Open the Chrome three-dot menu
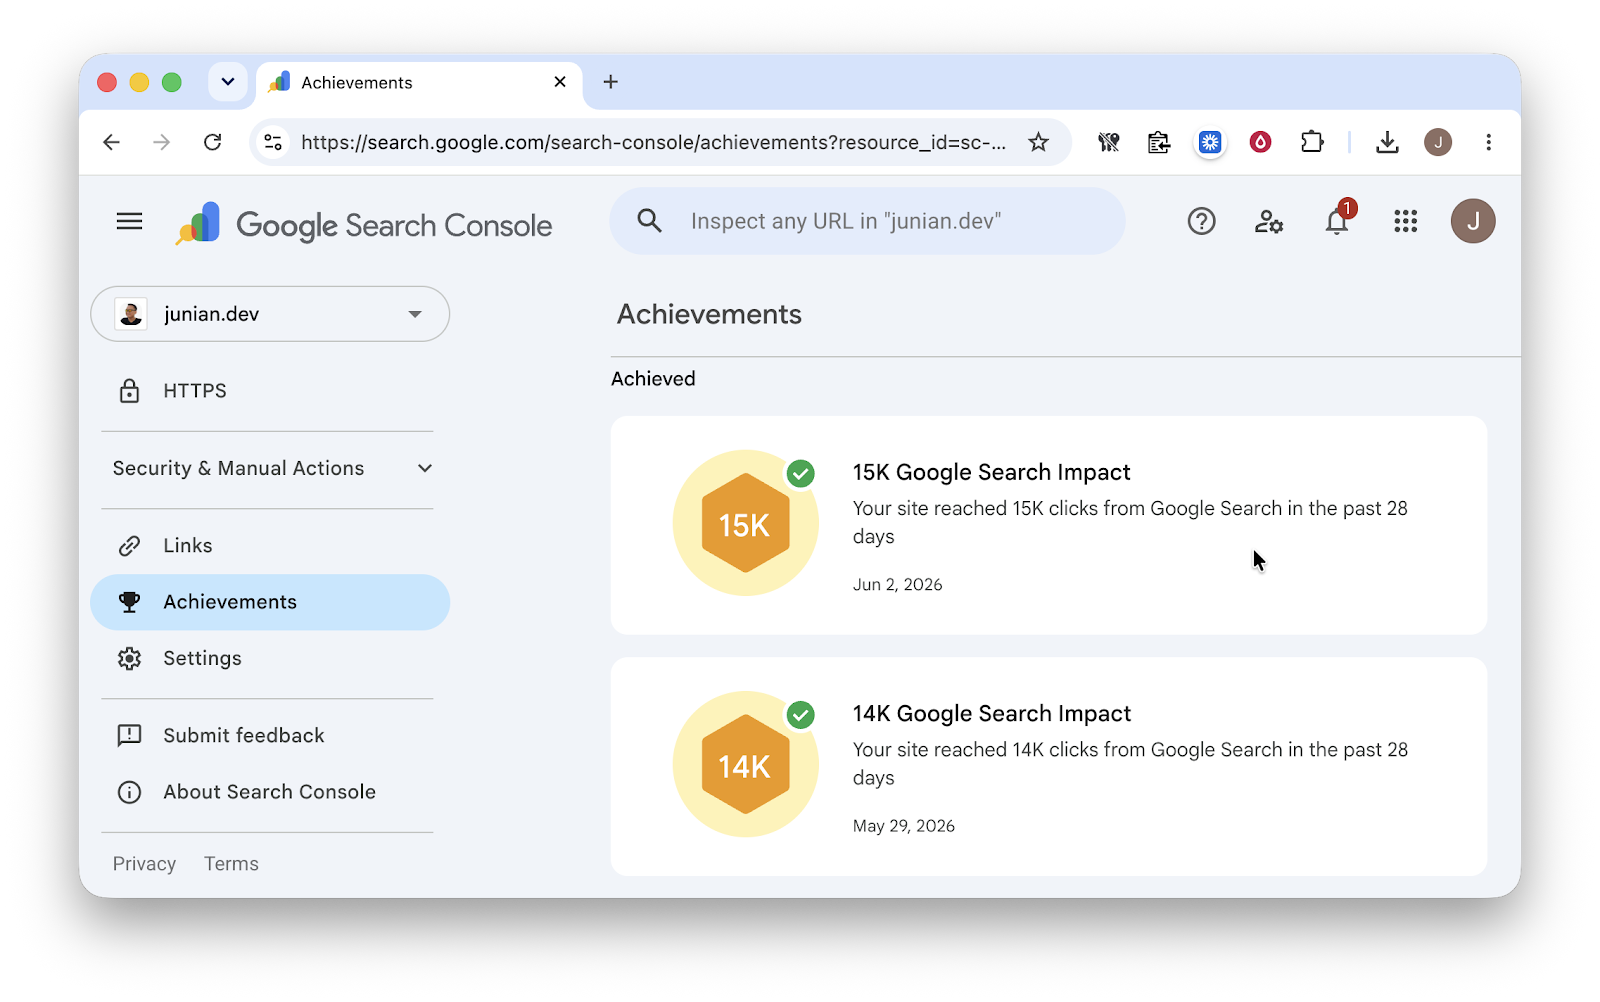This screenshot has width=1600, height=1002. pyautogui.click(x=1488, y=142)
